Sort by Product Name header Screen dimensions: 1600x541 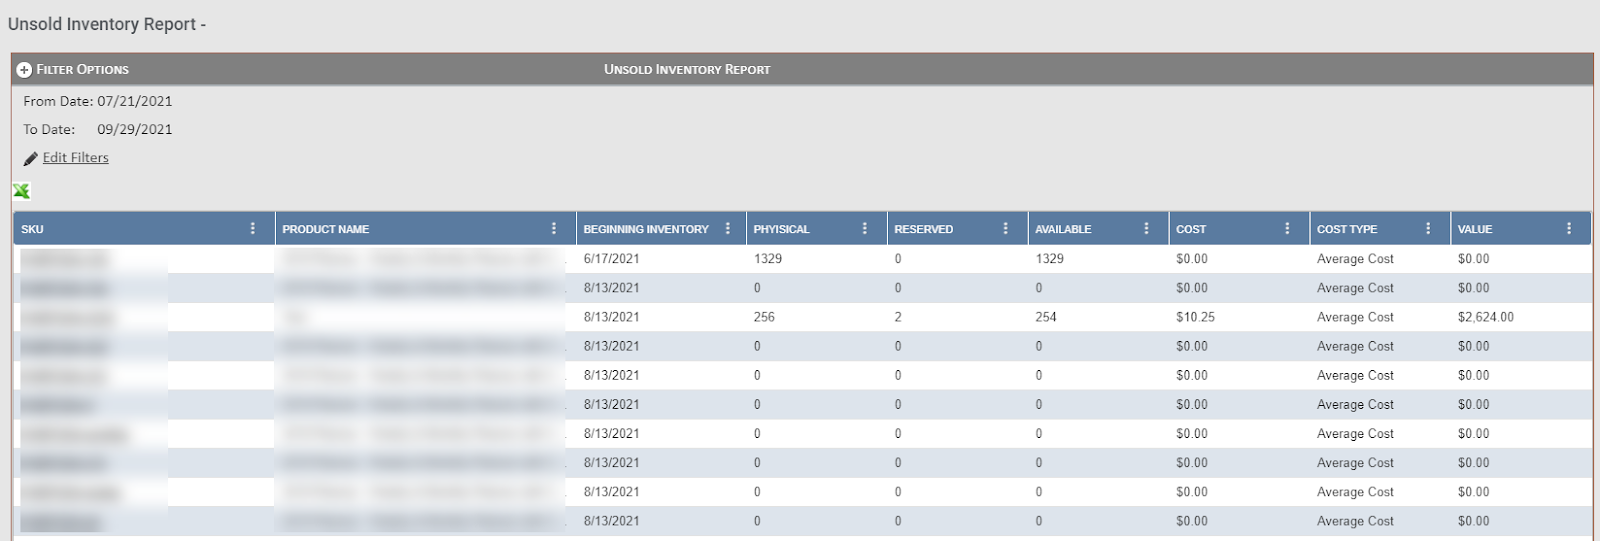point(326,229)
